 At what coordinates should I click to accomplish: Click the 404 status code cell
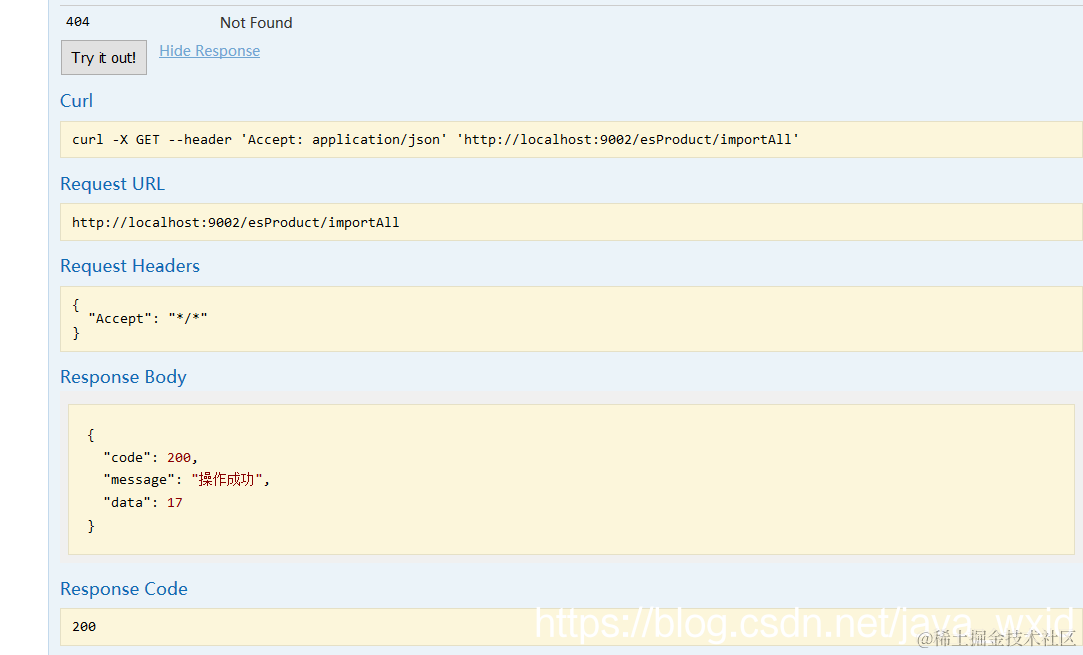click(x=78, y=22)
